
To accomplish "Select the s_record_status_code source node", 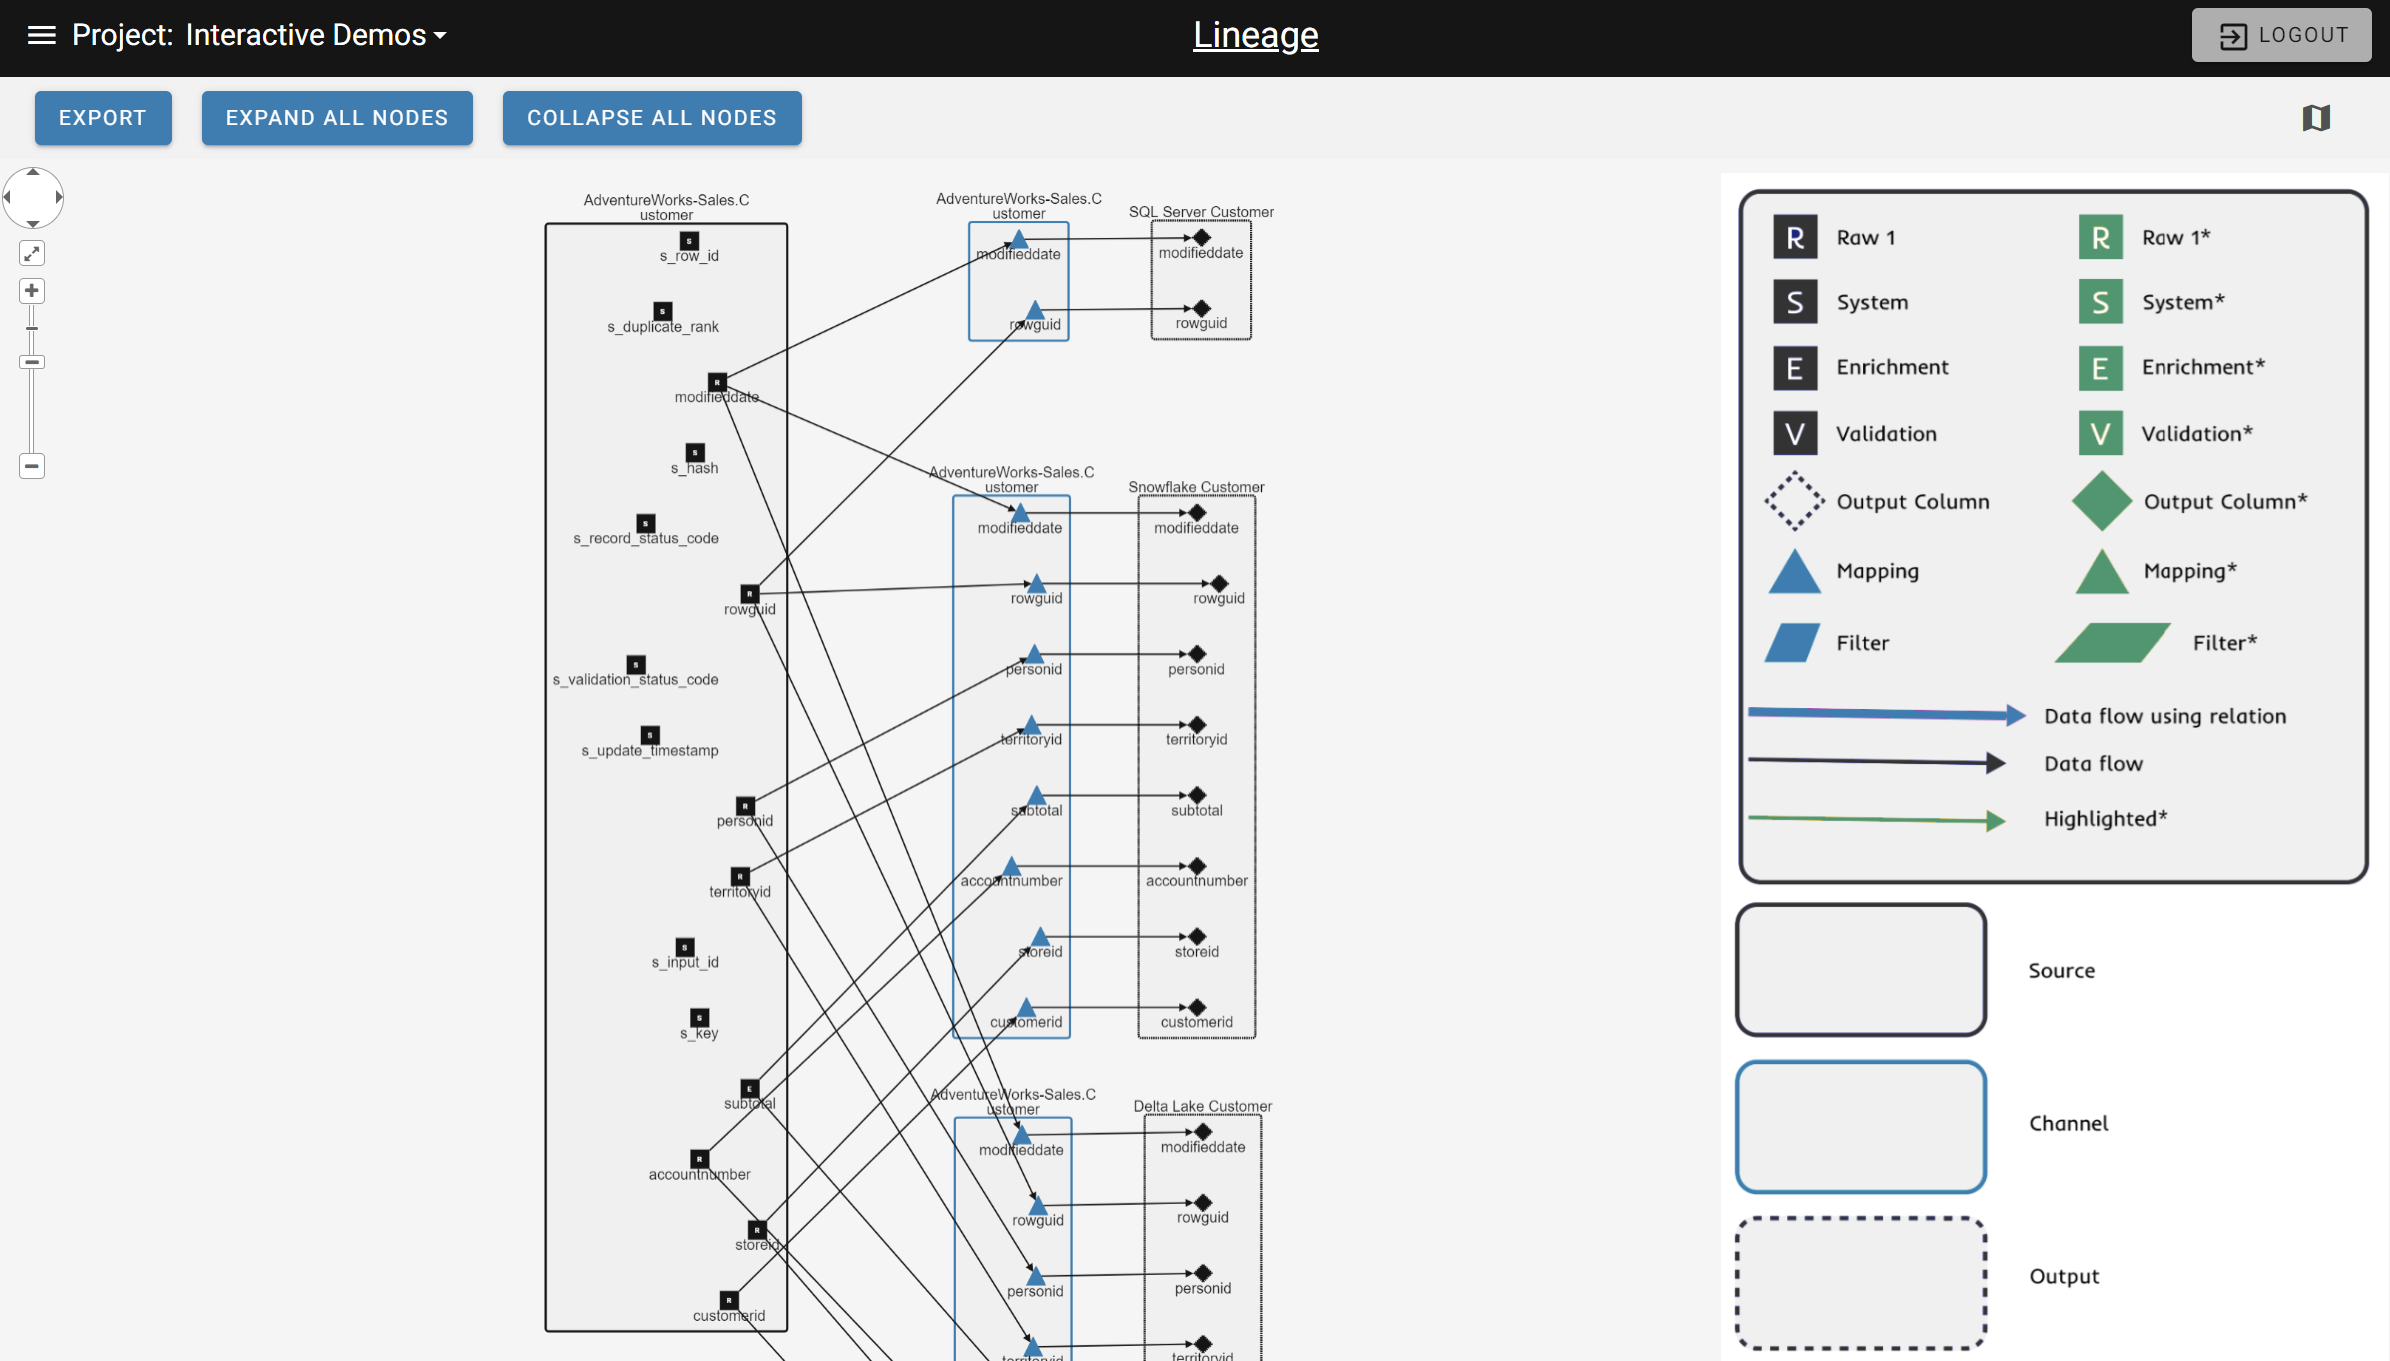I will tap(646, 523).
